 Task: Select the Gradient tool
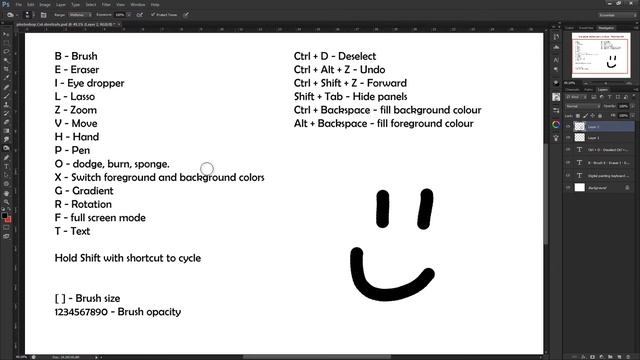6,131
